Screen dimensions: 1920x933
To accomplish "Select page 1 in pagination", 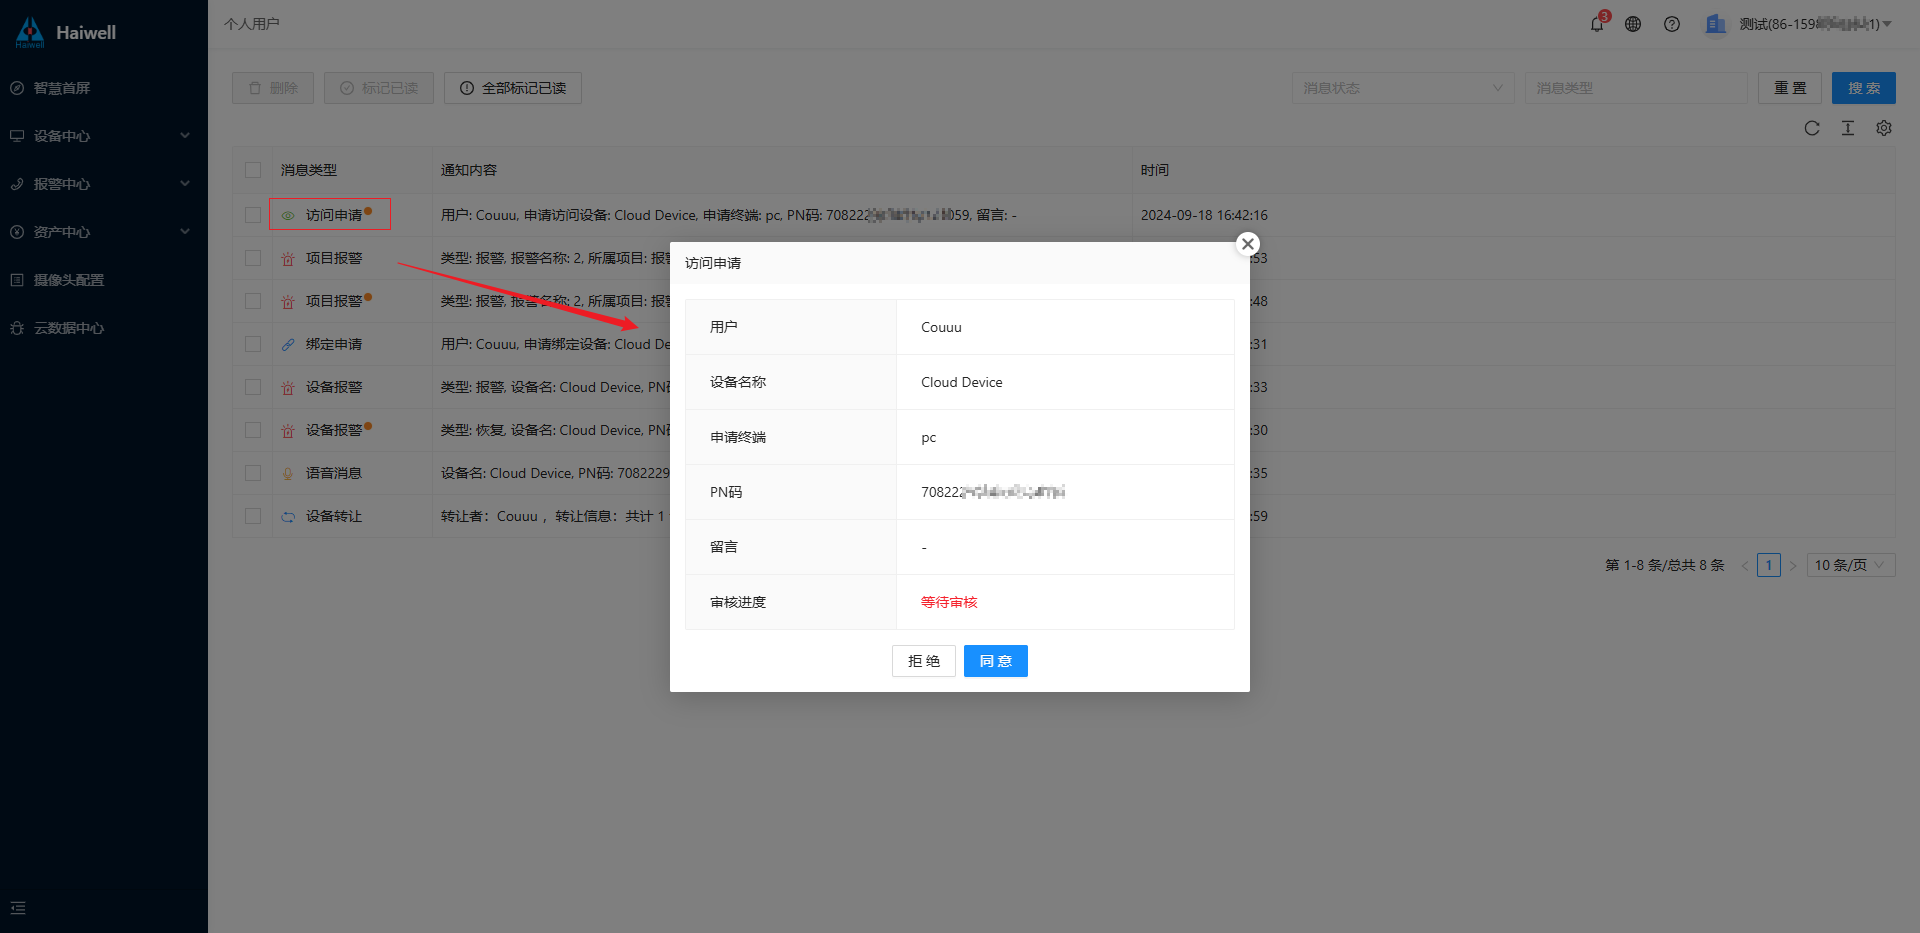I will [x=1769, y=565].
